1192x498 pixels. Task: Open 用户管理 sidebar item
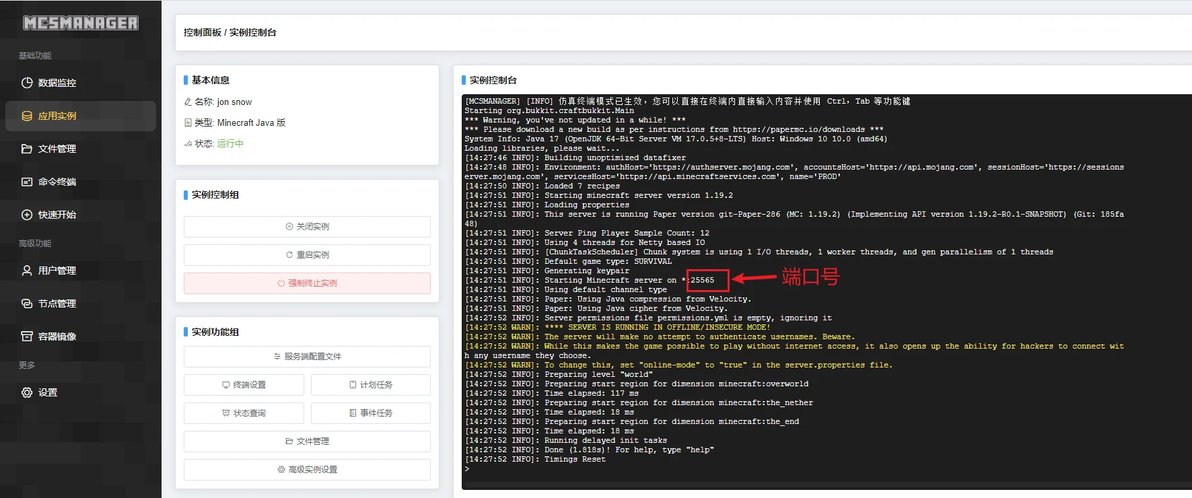[80, 270]
